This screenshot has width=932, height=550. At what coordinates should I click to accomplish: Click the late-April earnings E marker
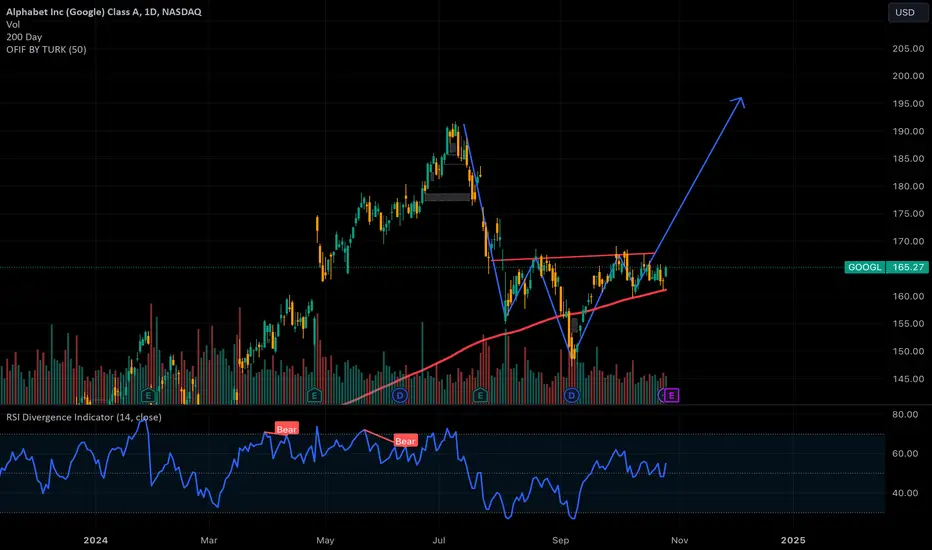pos(314,395)
